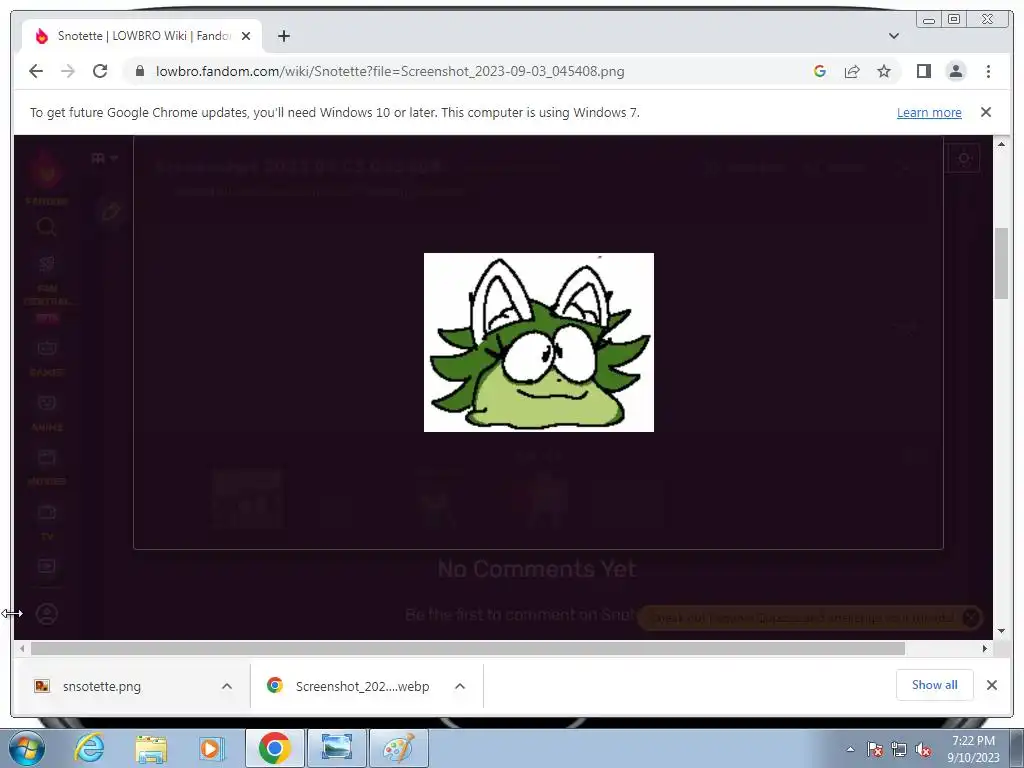Open the Chrome three-dot menu
This screenshot has width=1024, height=768.
[988, 71]
